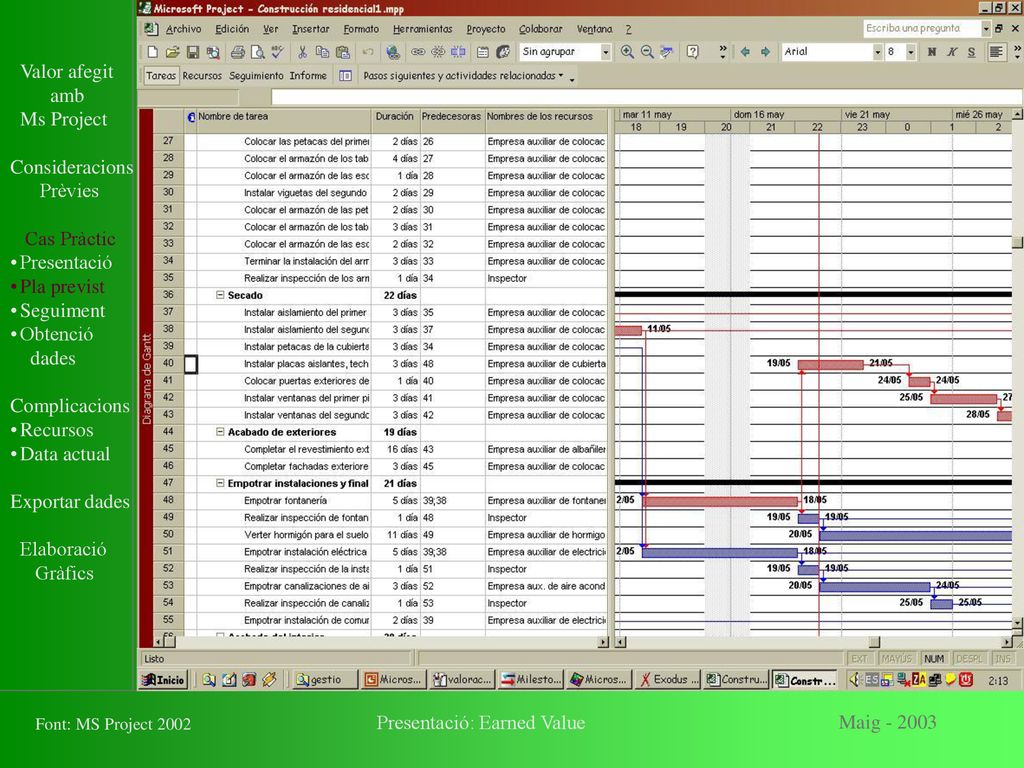The height and width of the screenshot is (768, 1024).
Task: Print the current Gantt view
Action: [238, 52]
